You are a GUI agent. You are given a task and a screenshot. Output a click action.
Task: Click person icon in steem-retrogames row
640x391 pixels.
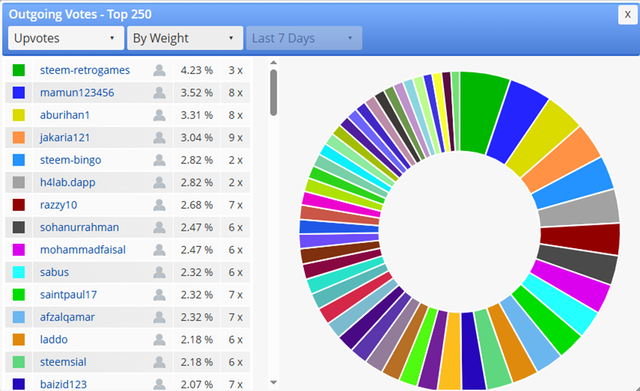coord(159,70)
